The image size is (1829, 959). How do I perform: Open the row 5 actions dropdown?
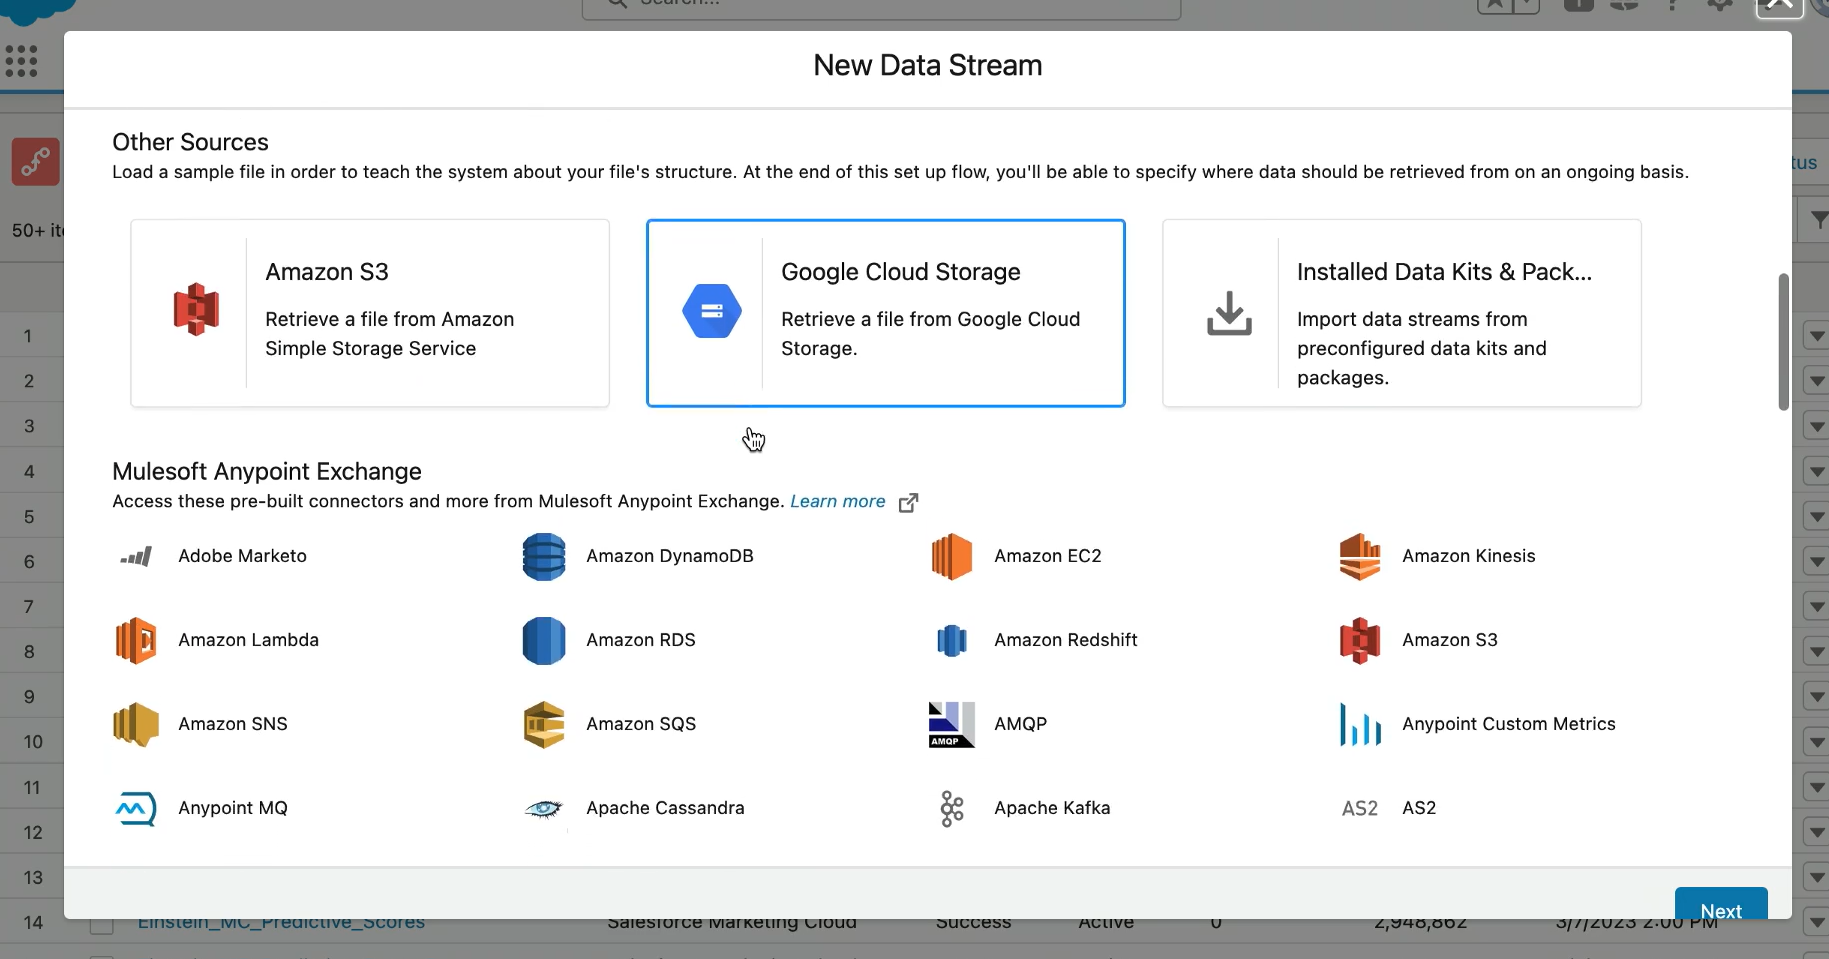(x=1816, y=517)
